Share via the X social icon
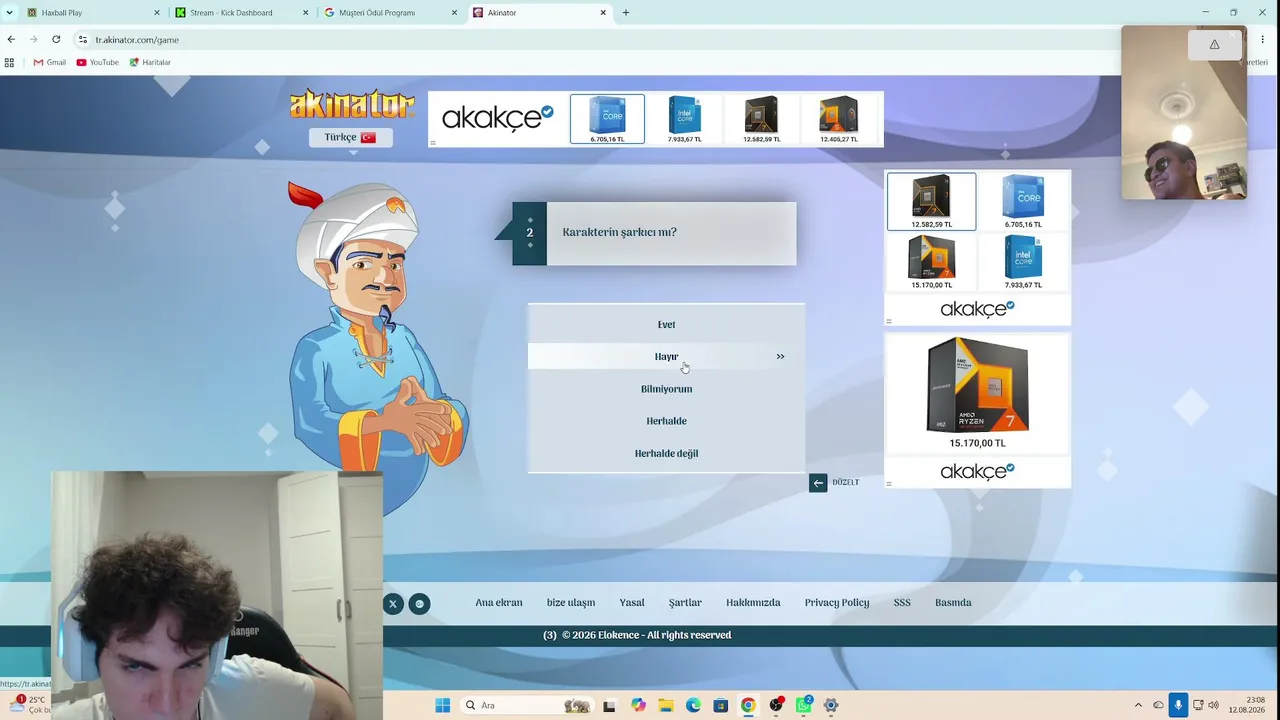The width and height of the screenshot is (1280, 720). tap(393, 604)
